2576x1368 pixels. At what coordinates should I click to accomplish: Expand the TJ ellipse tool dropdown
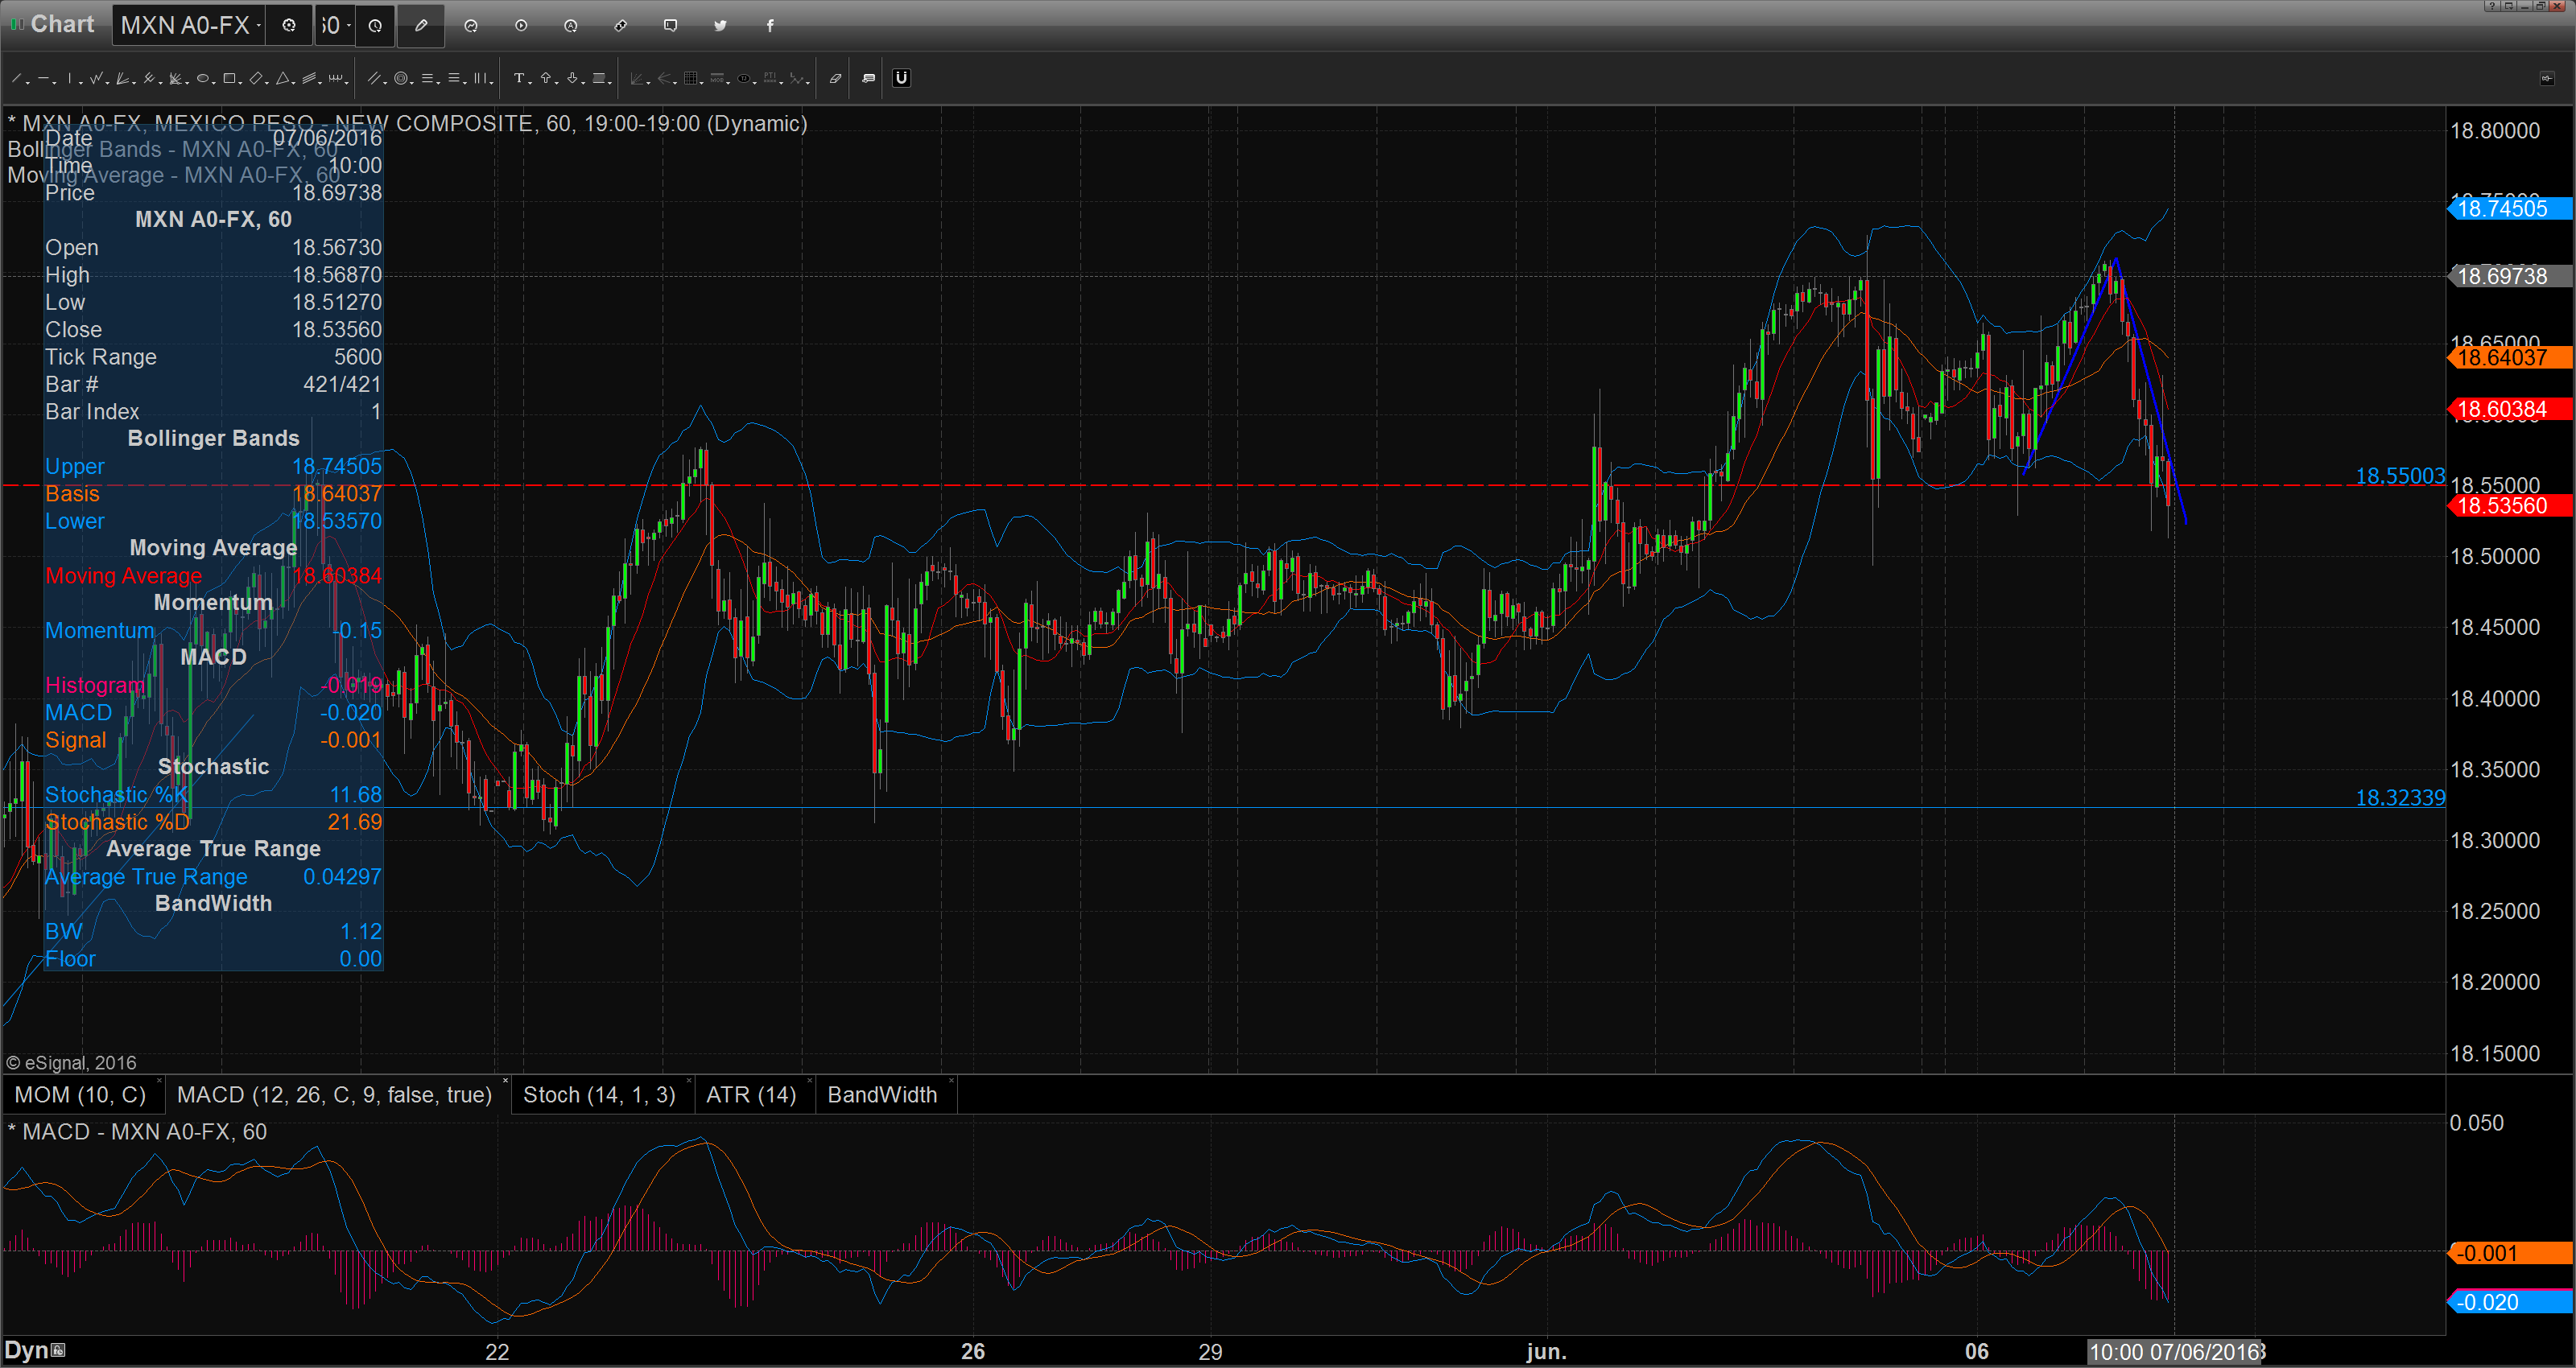click(755, 84)
